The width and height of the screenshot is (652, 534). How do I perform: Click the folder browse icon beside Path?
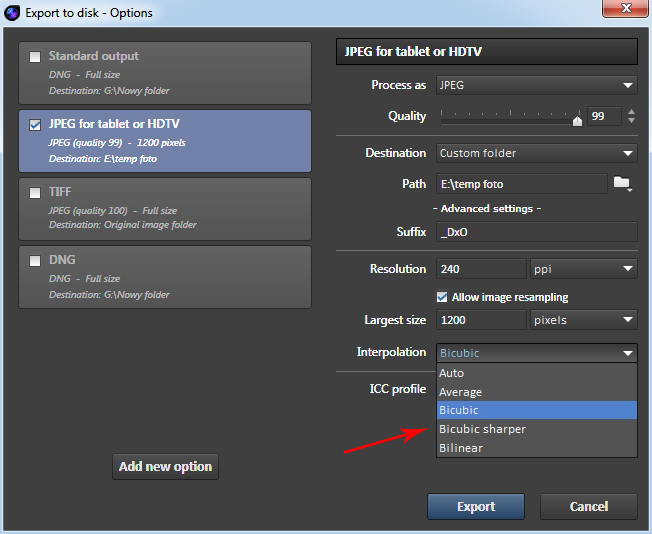[622, 184]
